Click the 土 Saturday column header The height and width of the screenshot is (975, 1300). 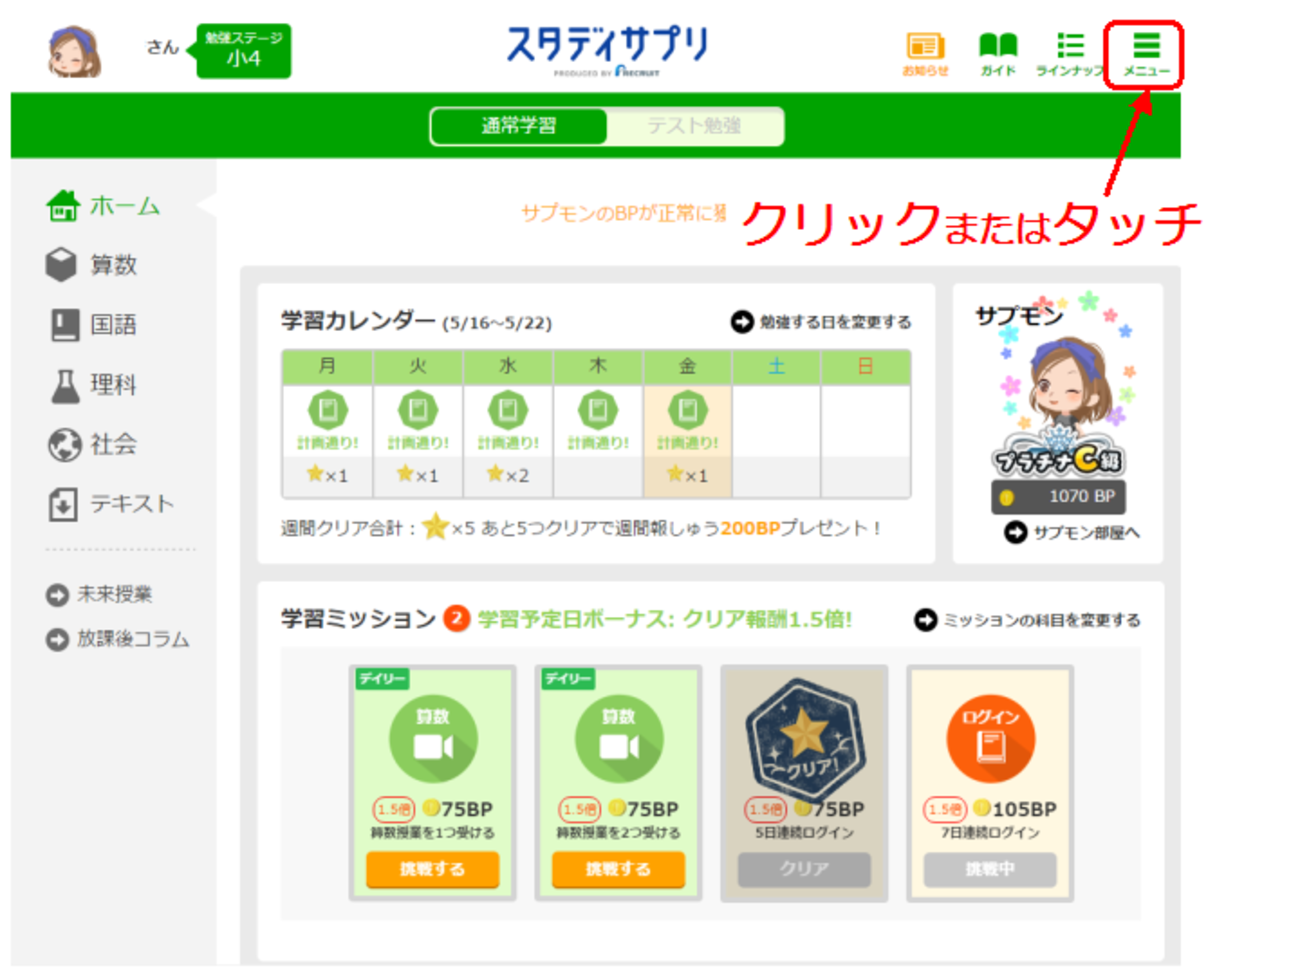(776, 367)
